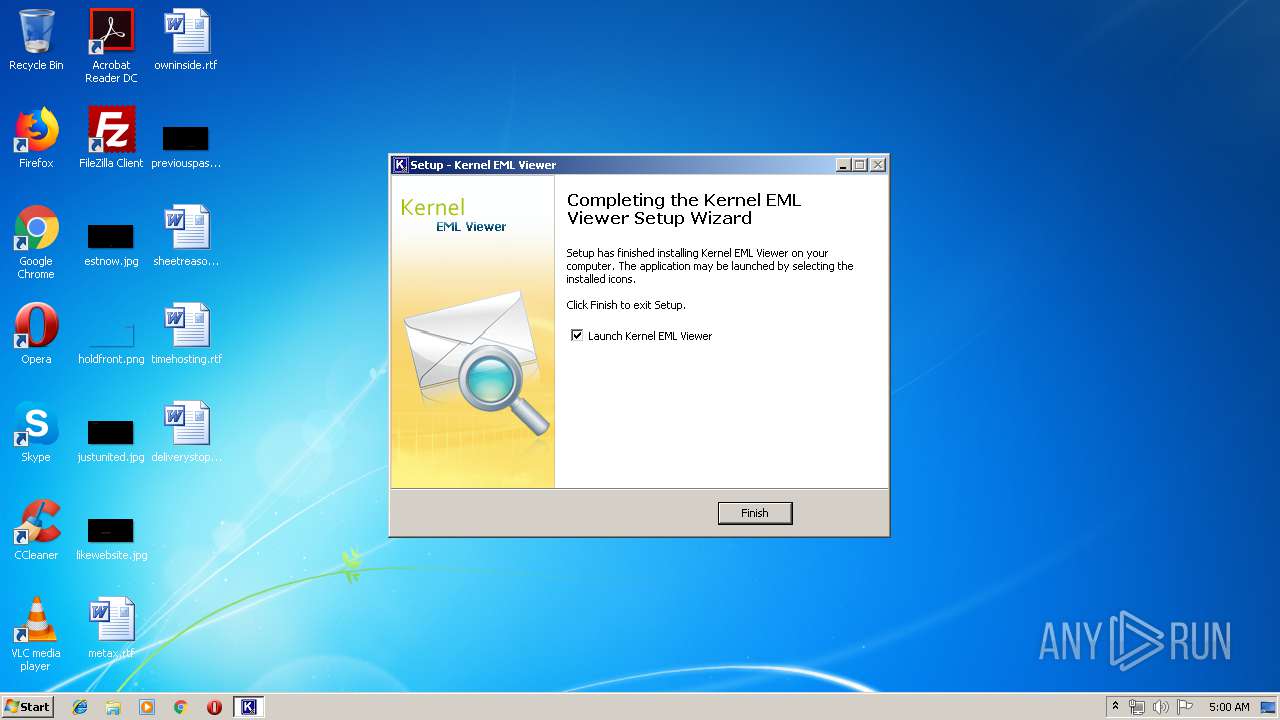Screen dimensions: 1280x720
Task: Open the Recycle Bin desktop icon
Action: coord(36,40)
